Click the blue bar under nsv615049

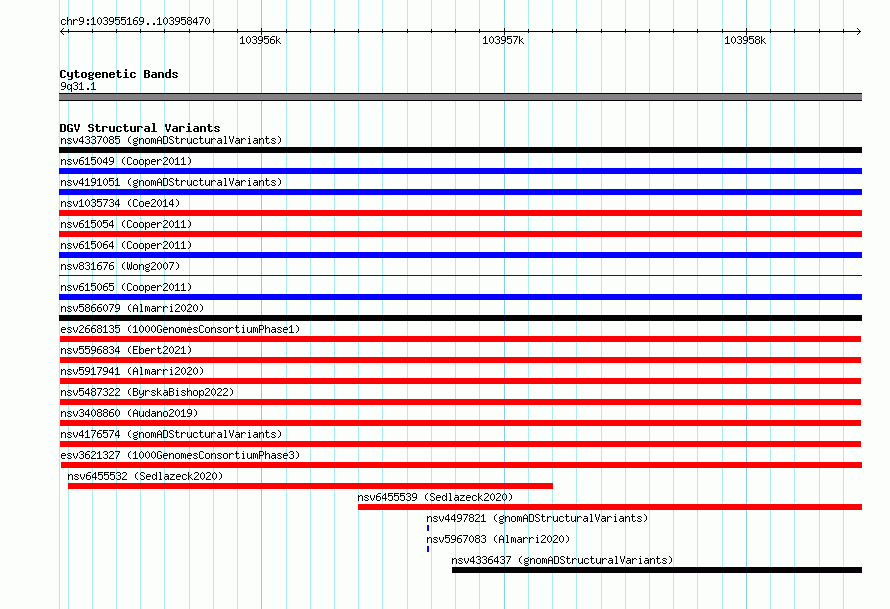pos(460,171)
